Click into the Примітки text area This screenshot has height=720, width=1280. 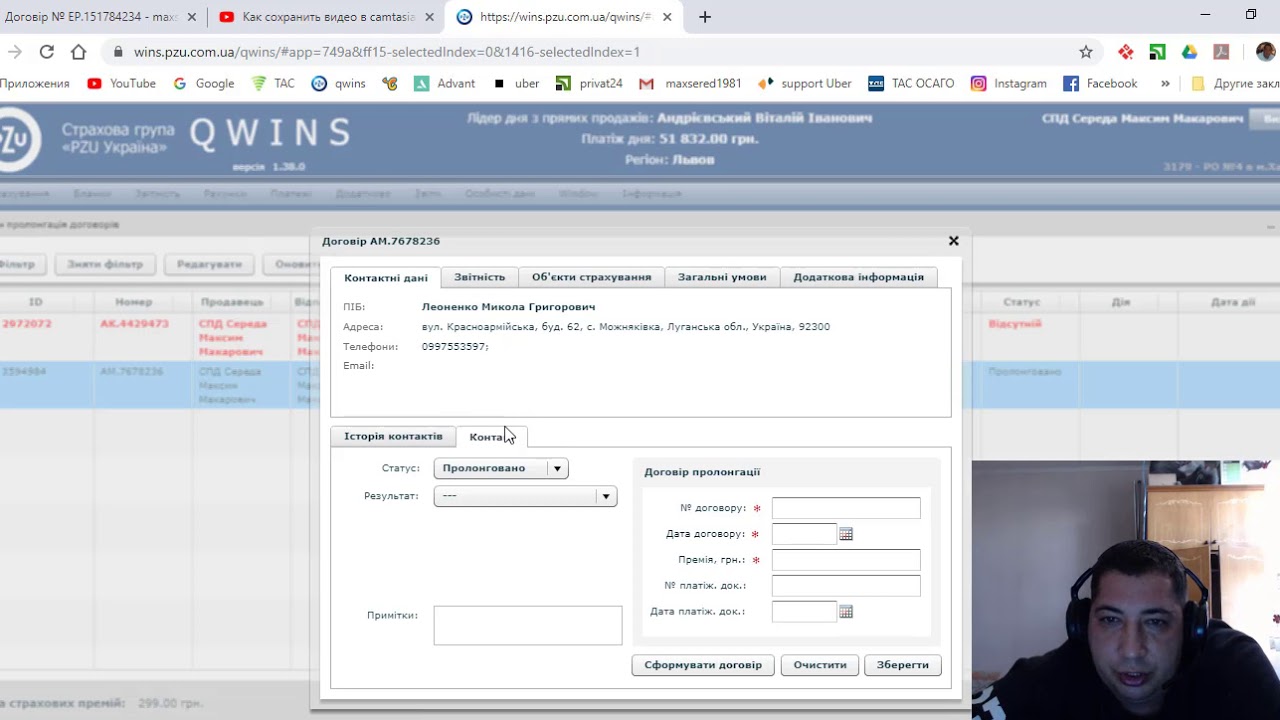528,625
